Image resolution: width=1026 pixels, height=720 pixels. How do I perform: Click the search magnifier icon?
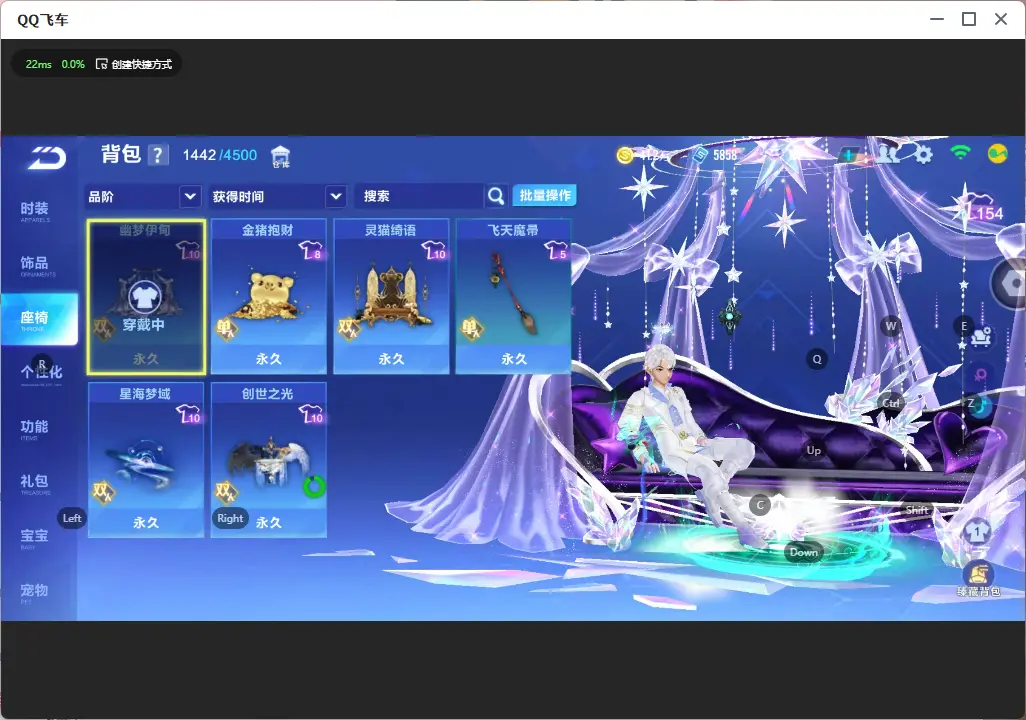coord(496,196)
